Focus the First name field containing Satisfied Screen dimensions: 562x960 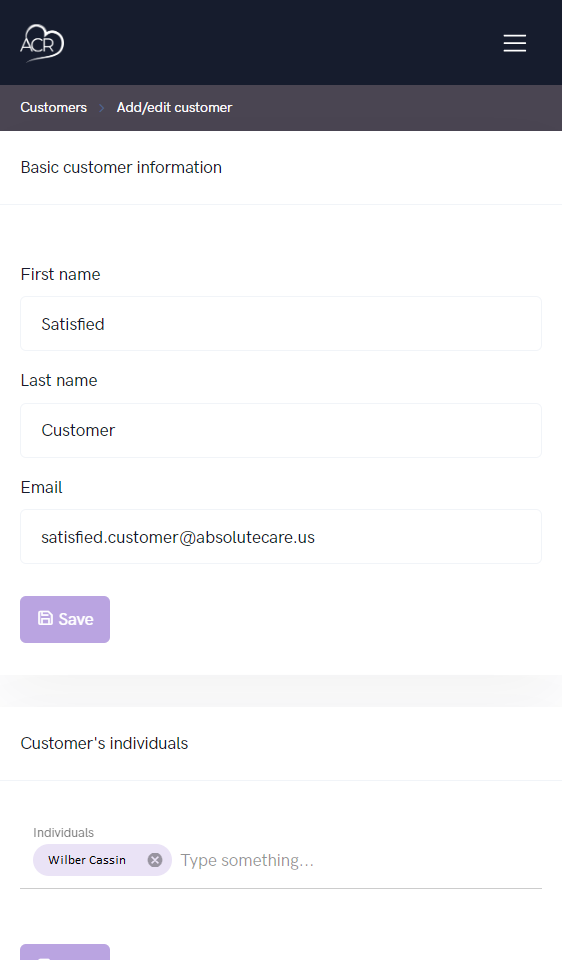[x=281, y=324]
